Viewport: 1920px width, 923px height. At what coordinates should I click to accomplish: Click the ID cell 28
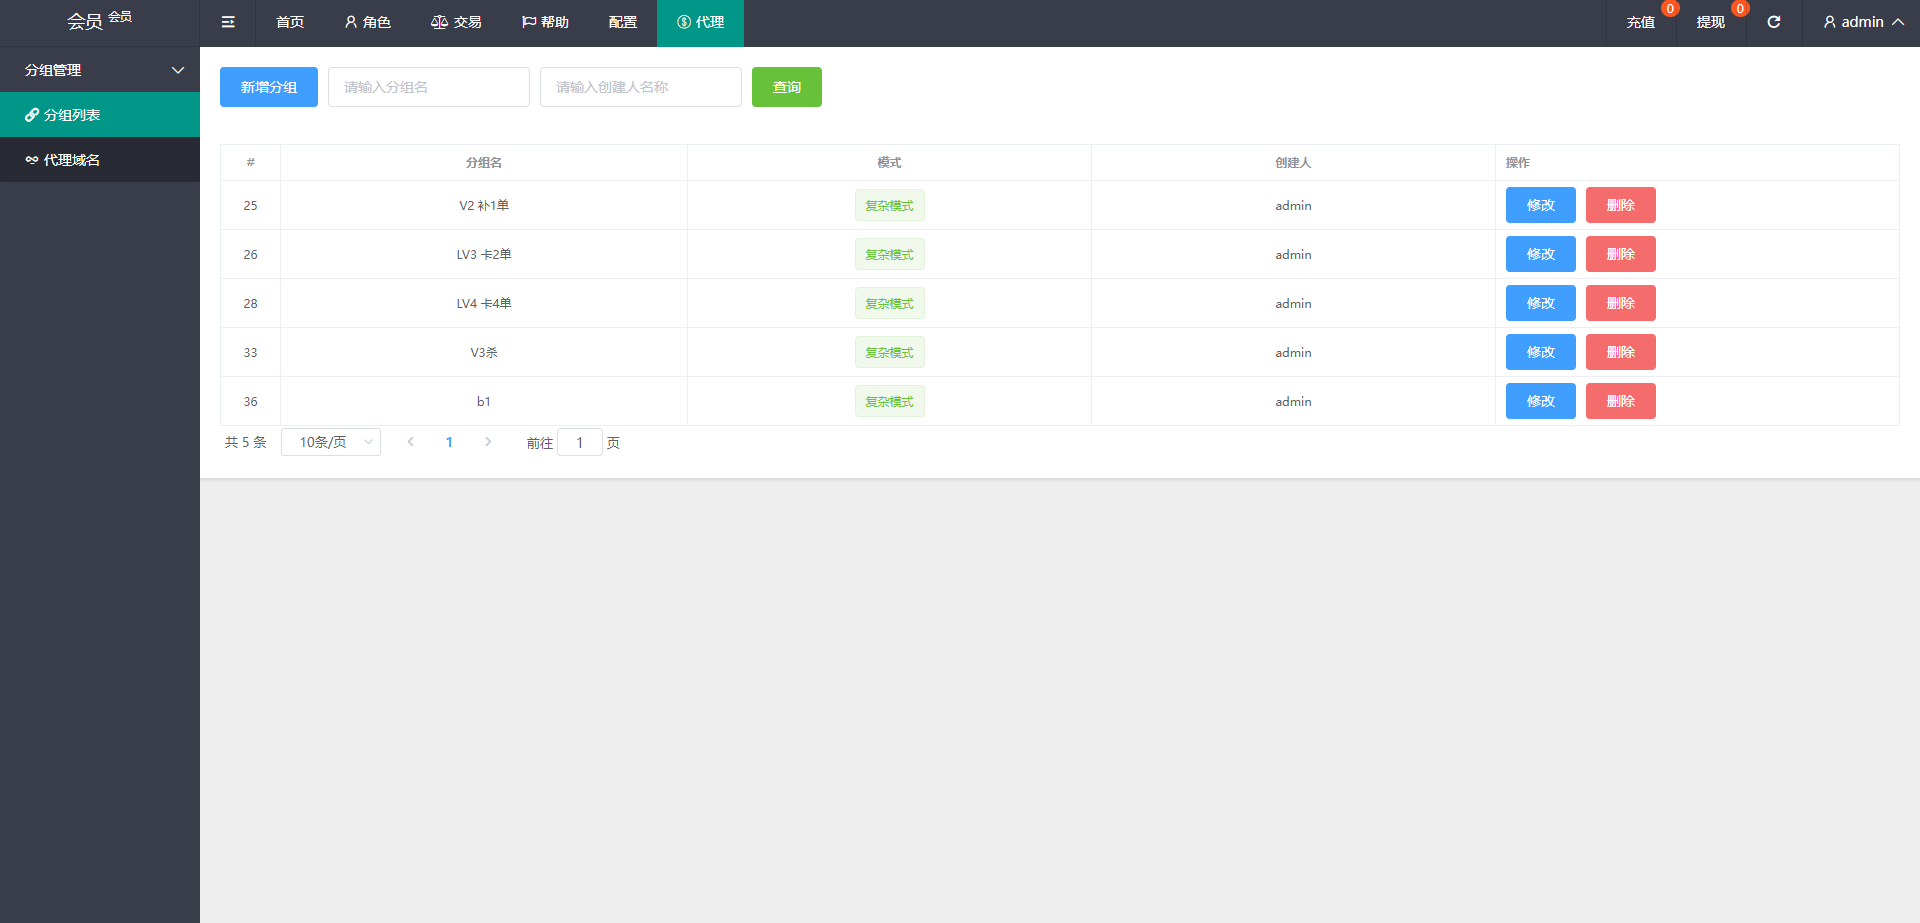pyautogui.click(x=250, y=303)
